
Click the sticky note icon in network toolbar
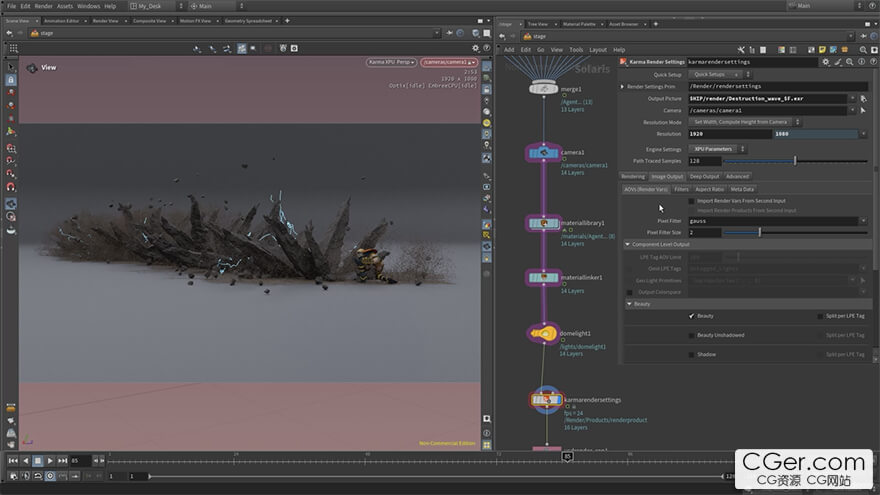[822, 50]
